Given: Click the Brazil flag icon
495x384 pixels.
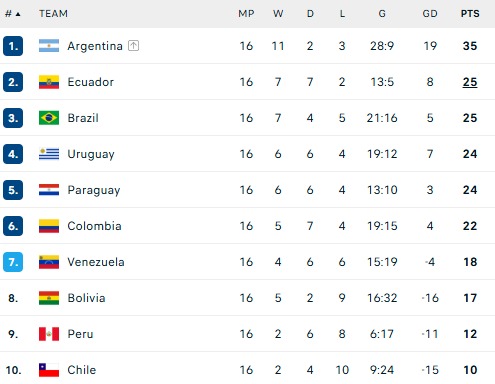Looking at the screenshot, I should click(x=49, y=118).
